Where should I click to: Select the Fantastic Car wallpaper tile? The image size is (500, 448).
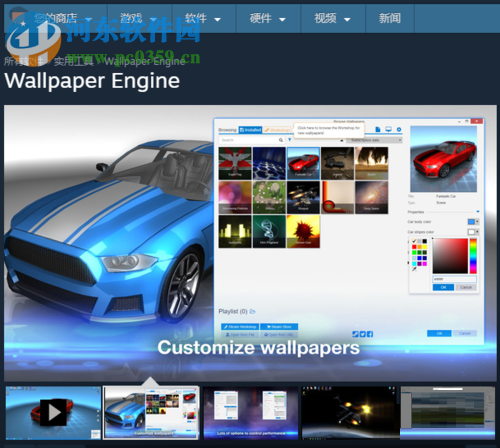[303, 163]
